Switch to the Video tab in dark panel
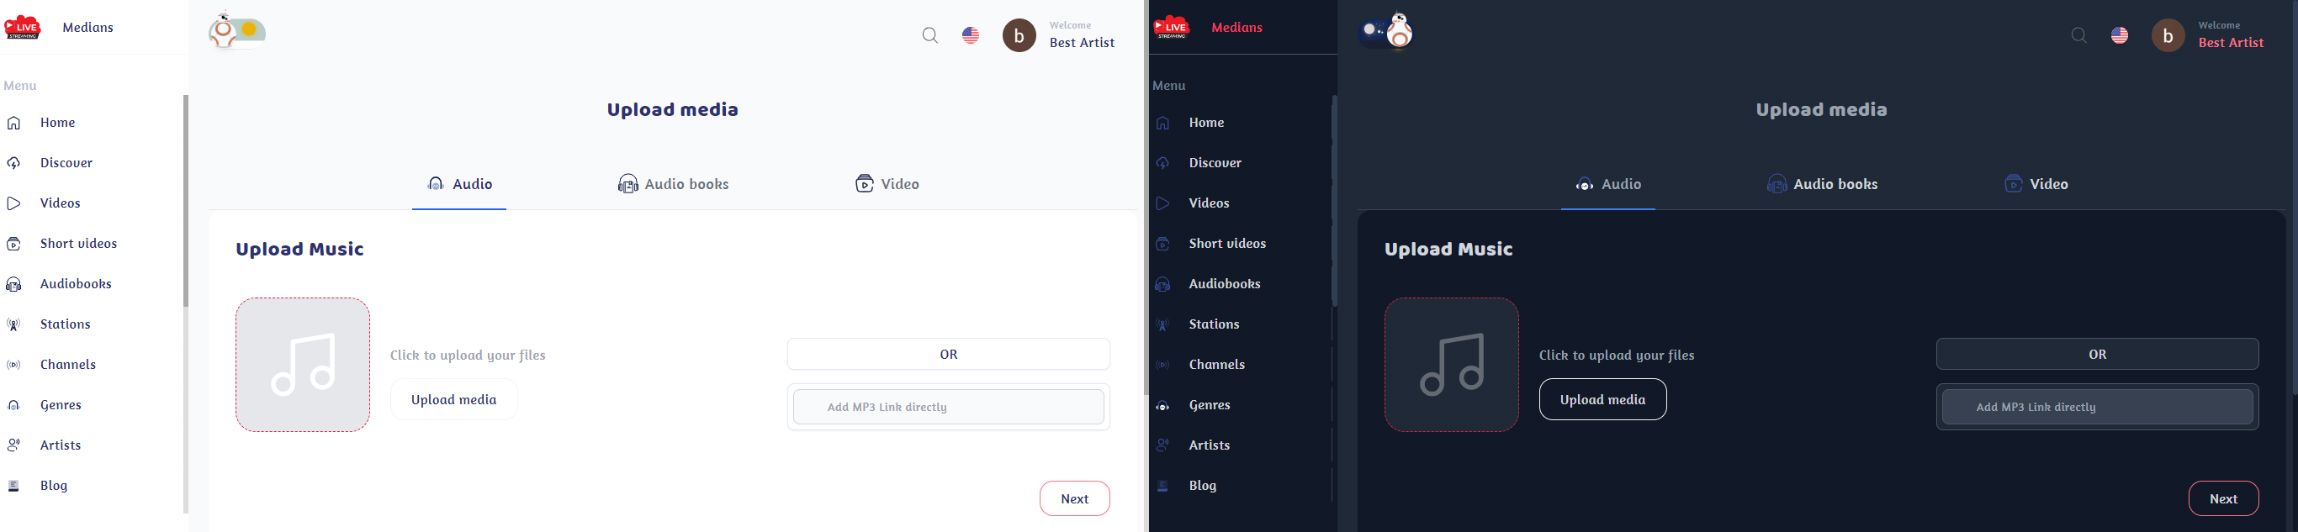The image size is (2298, 532). [2036, 184]
